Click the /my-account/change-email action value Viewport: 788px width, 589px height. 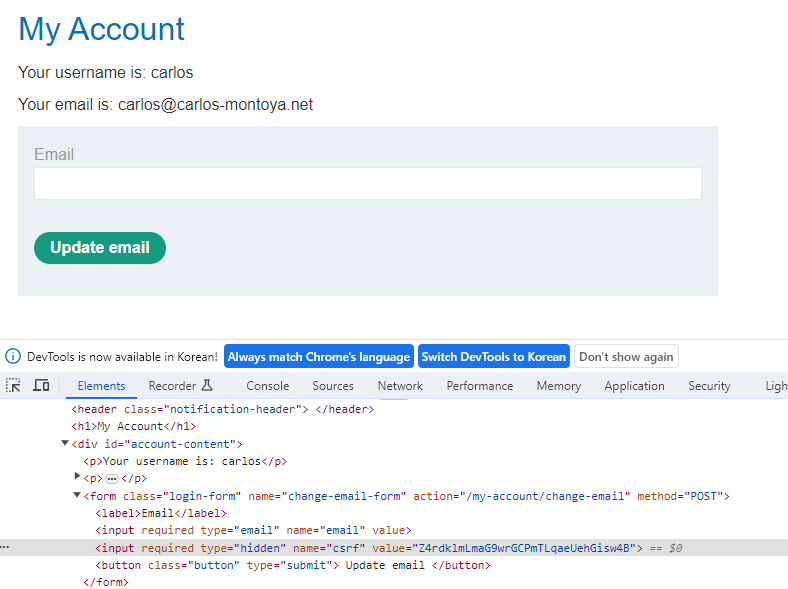pos(545,496)
